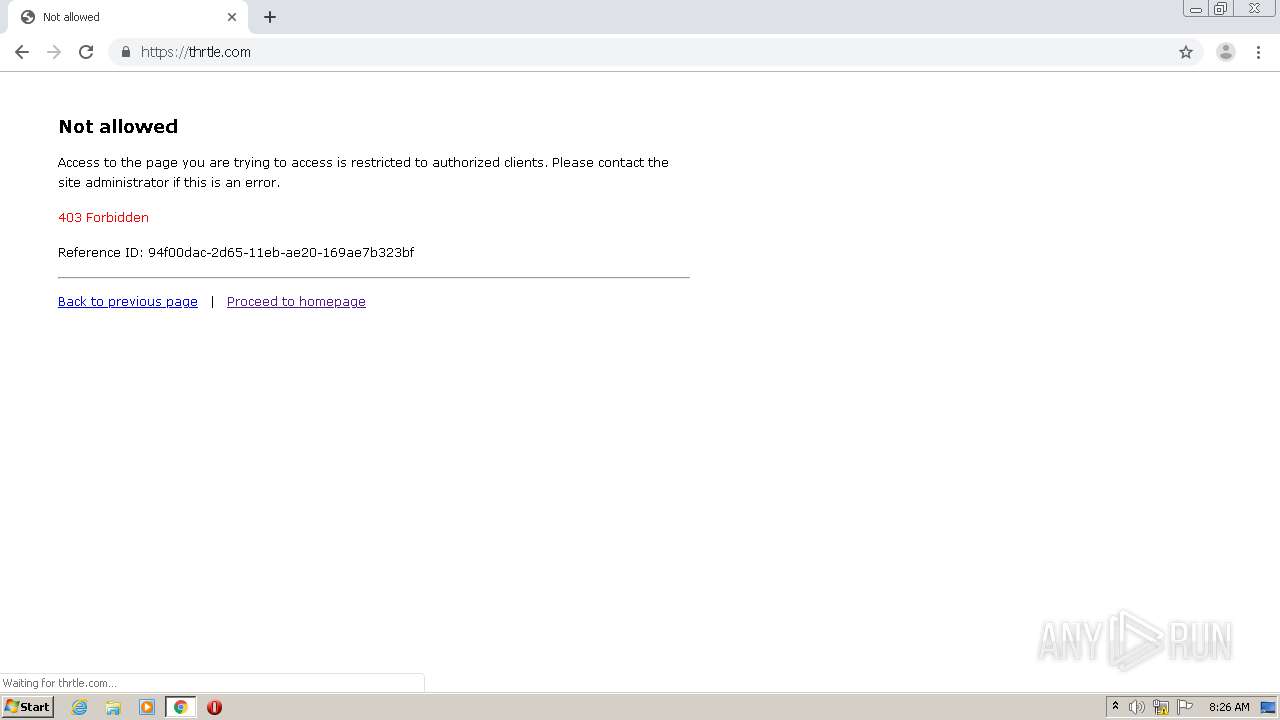This screenshot has width=1280, height=720.
Task: Reload the page with the refresh icon
Action: click(86, 52)
